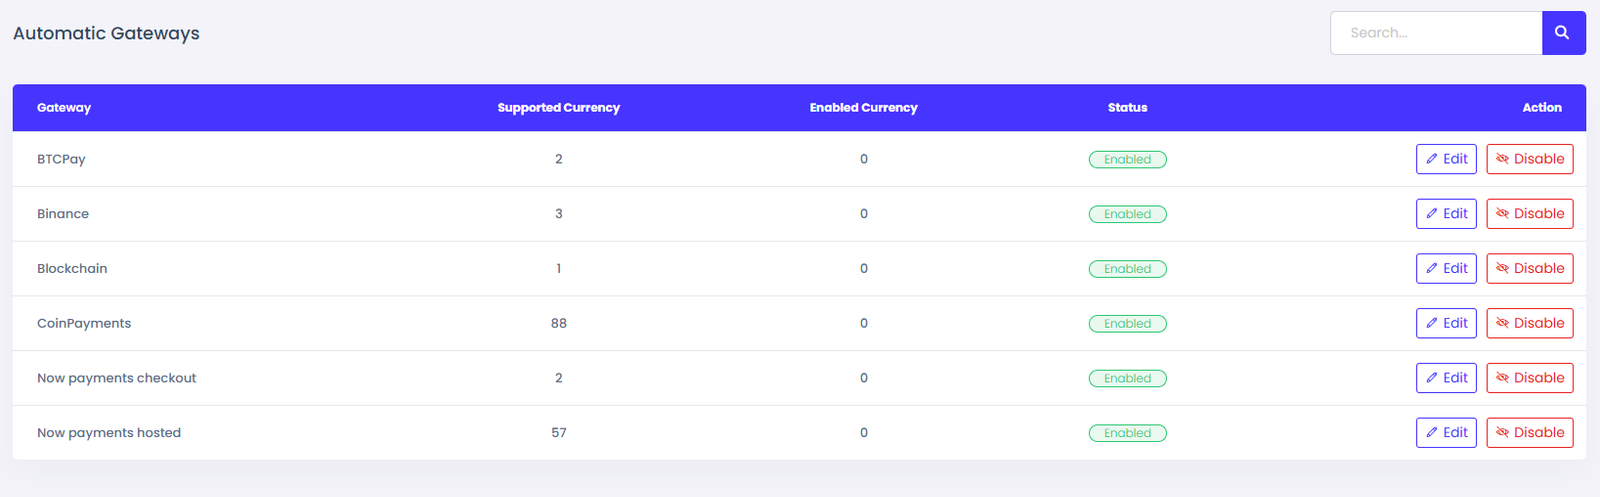The height and width of the screenshot is (497, 1600).
Task: Edit the Binance gateway
Action: 1446,214
